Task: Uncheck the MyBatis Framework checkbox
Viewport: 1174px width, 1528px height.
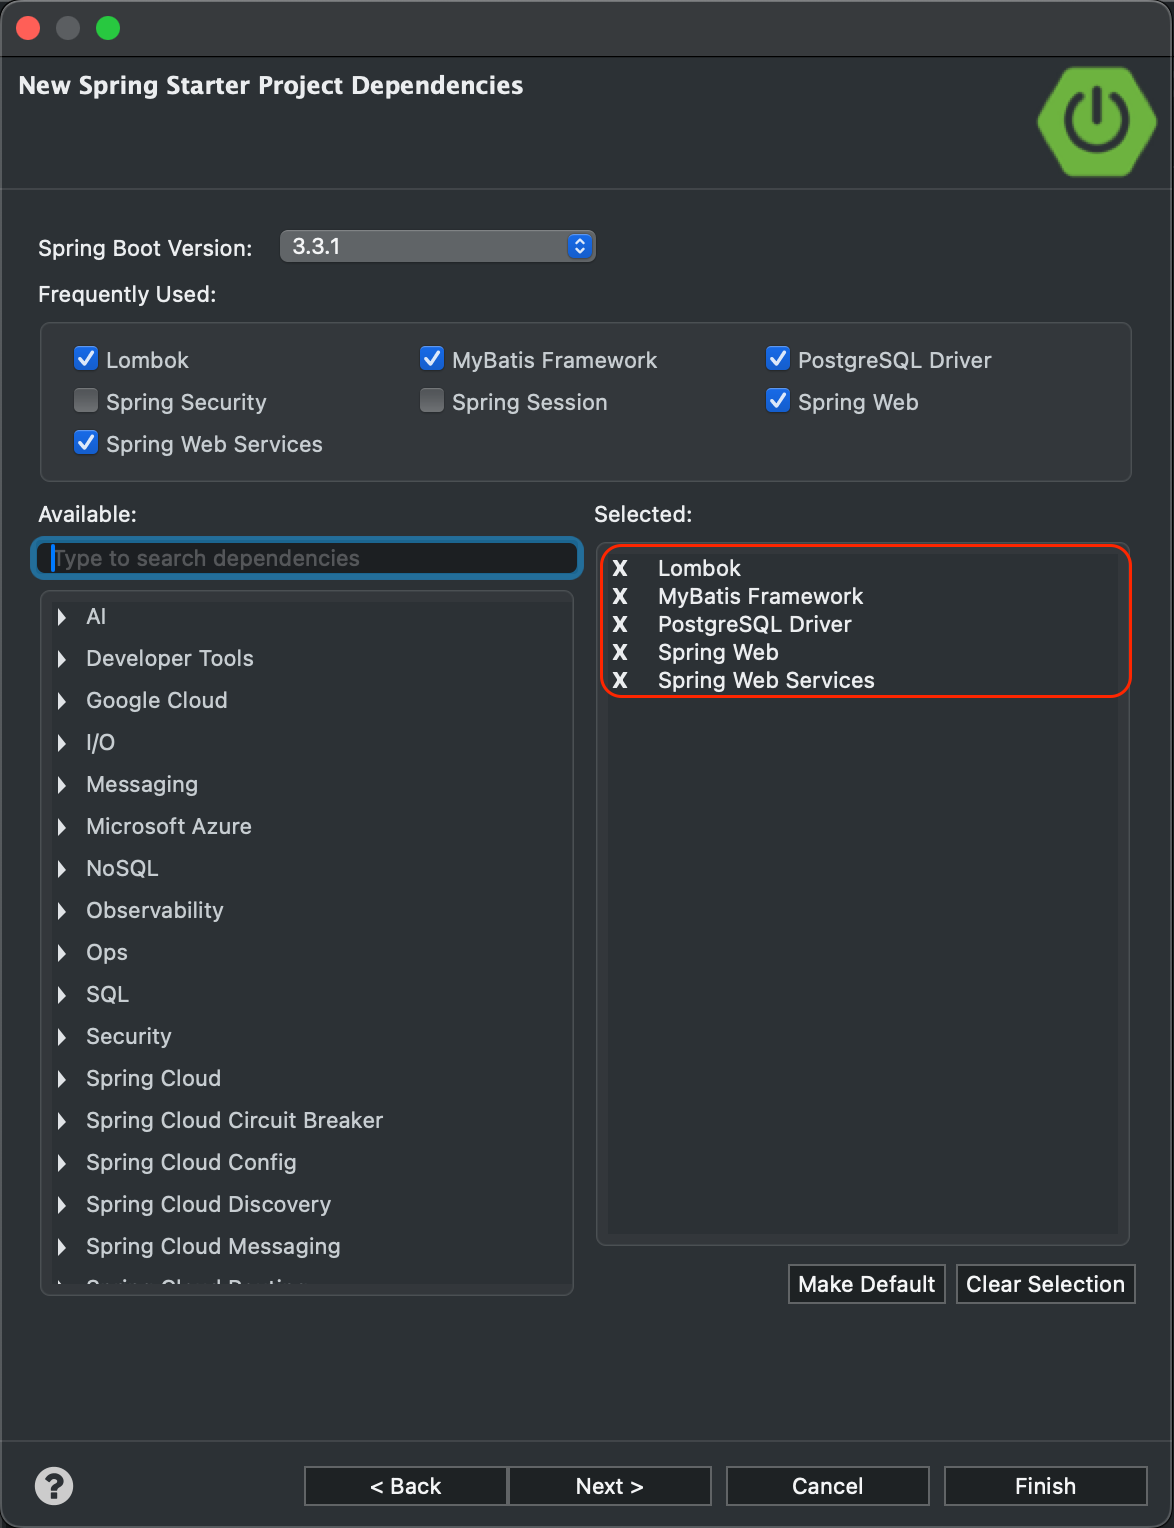Action: [432, 358]
